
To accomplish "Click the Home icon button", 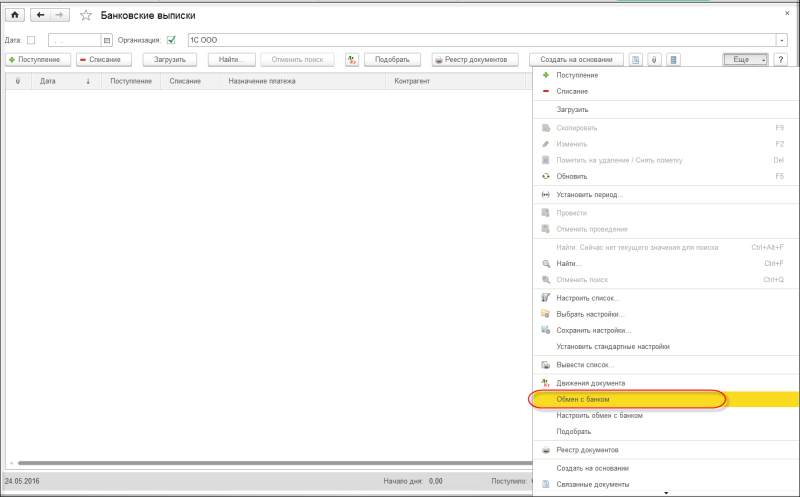I will 15,15.
